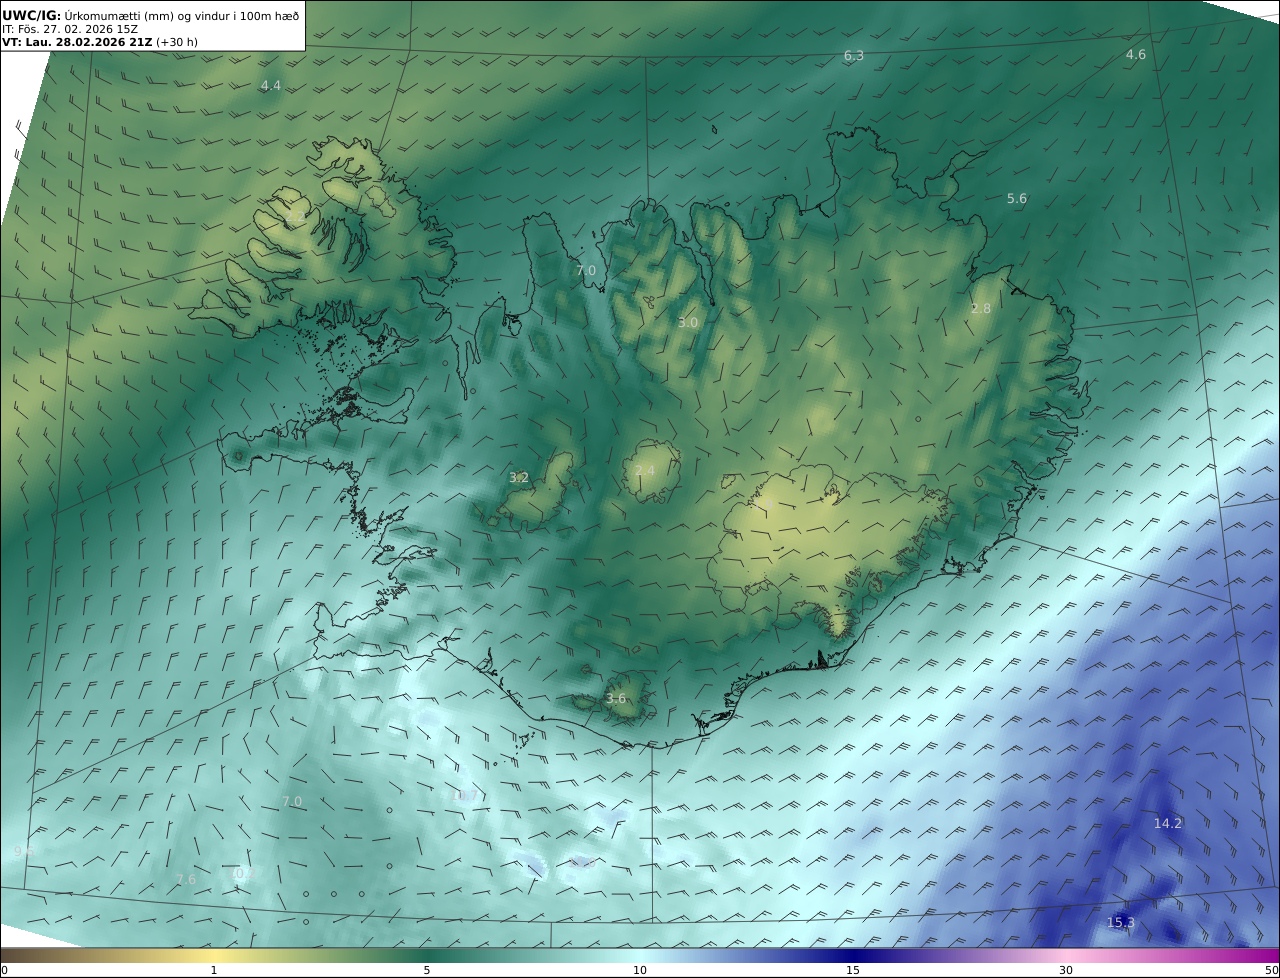Screen dimensions: 1280x978
Task: Click the 2.2 value over the Westfjords
Action: coord(296,216)
